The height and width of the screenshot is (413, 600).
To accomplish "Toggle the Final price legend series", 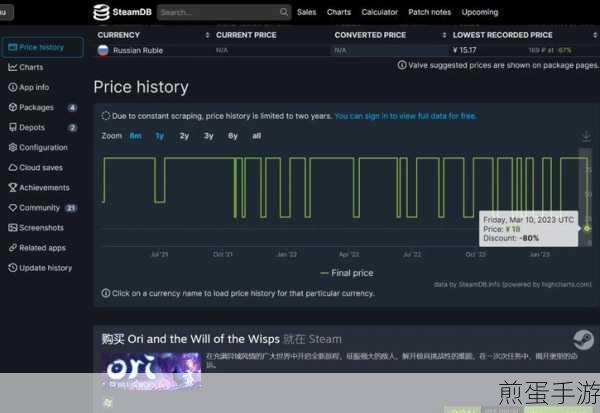I will pyautogui.click(x=347, y=273).
